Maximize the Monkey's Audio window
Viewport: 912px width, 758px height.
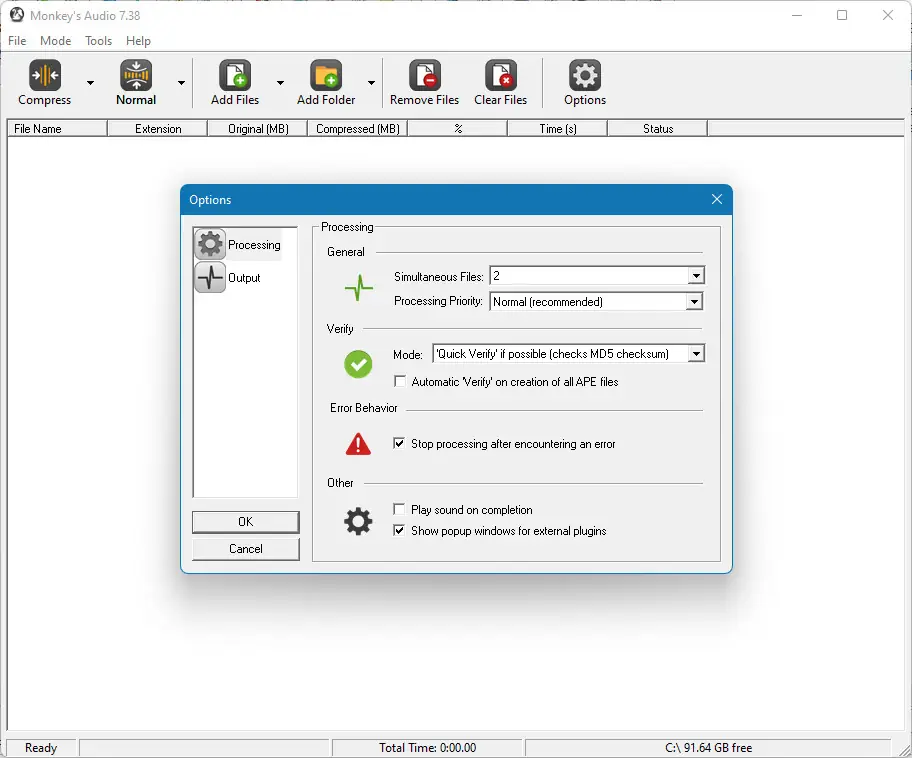pyautogui.click(x=842, y=15)
